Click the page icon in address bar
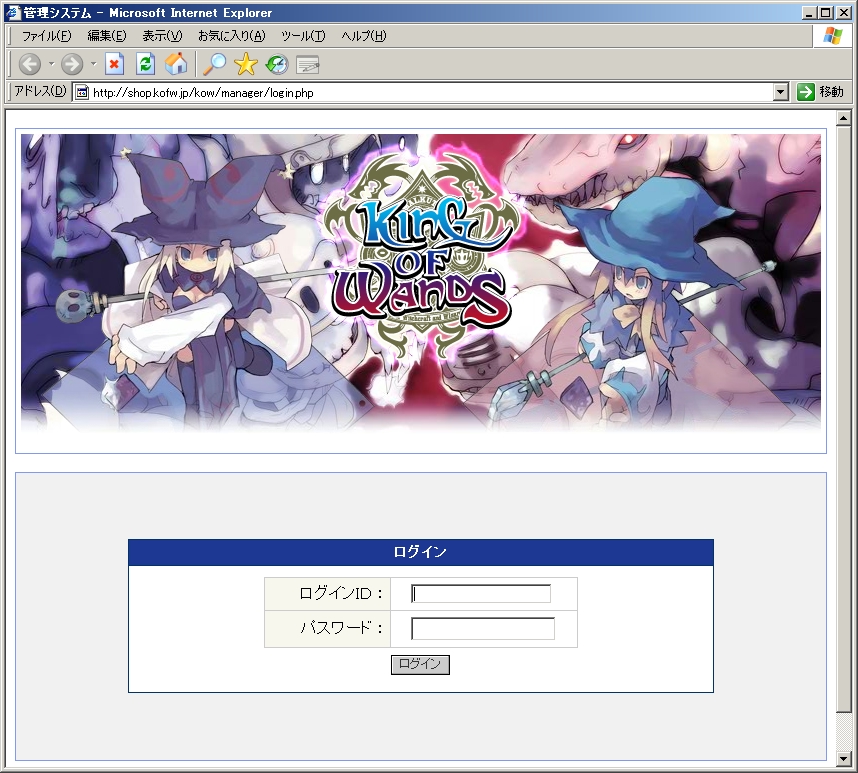The image size is (858, 773). [82, 92]
